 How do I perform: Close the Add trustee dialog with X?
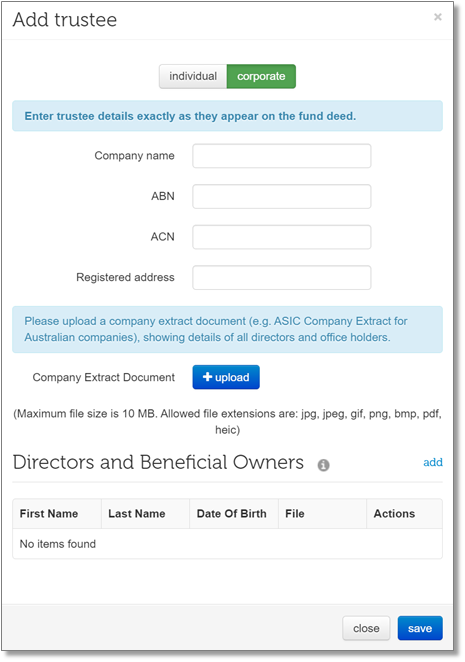[438, 17]
